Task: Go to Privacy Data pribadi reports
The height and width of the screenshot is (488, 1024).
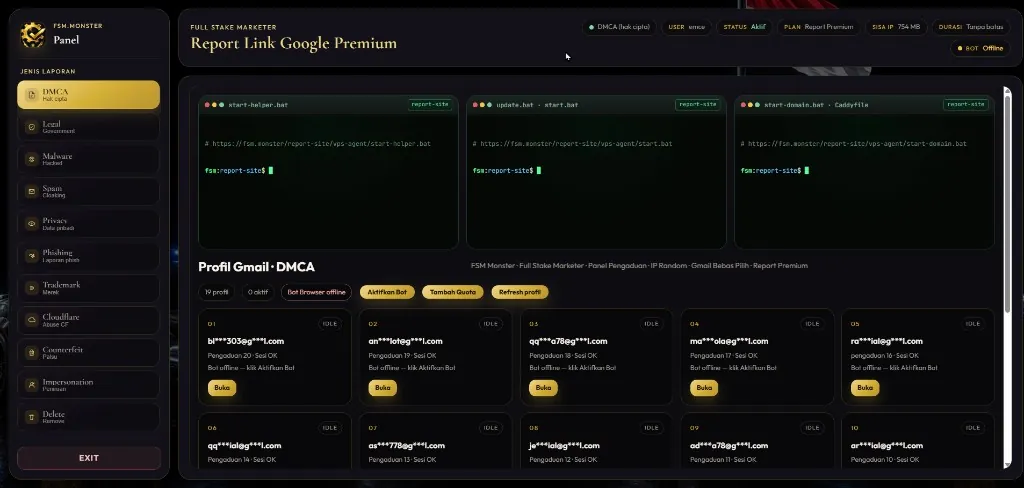Action: pyautogui.click(x=88, y=223)
